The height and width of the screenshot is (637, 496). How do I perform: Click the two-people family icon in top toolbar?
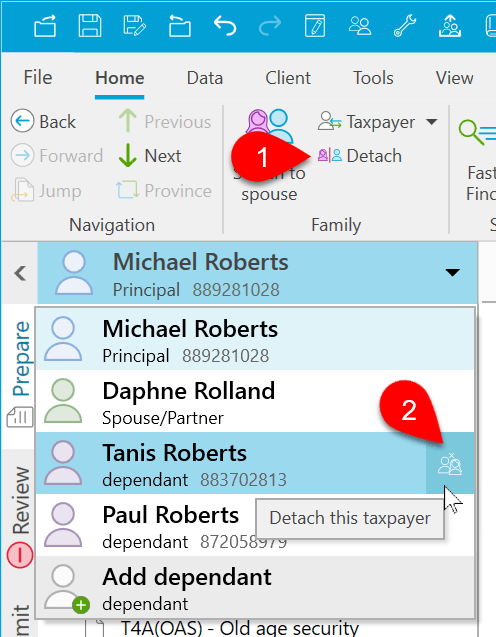pos(360,26)
